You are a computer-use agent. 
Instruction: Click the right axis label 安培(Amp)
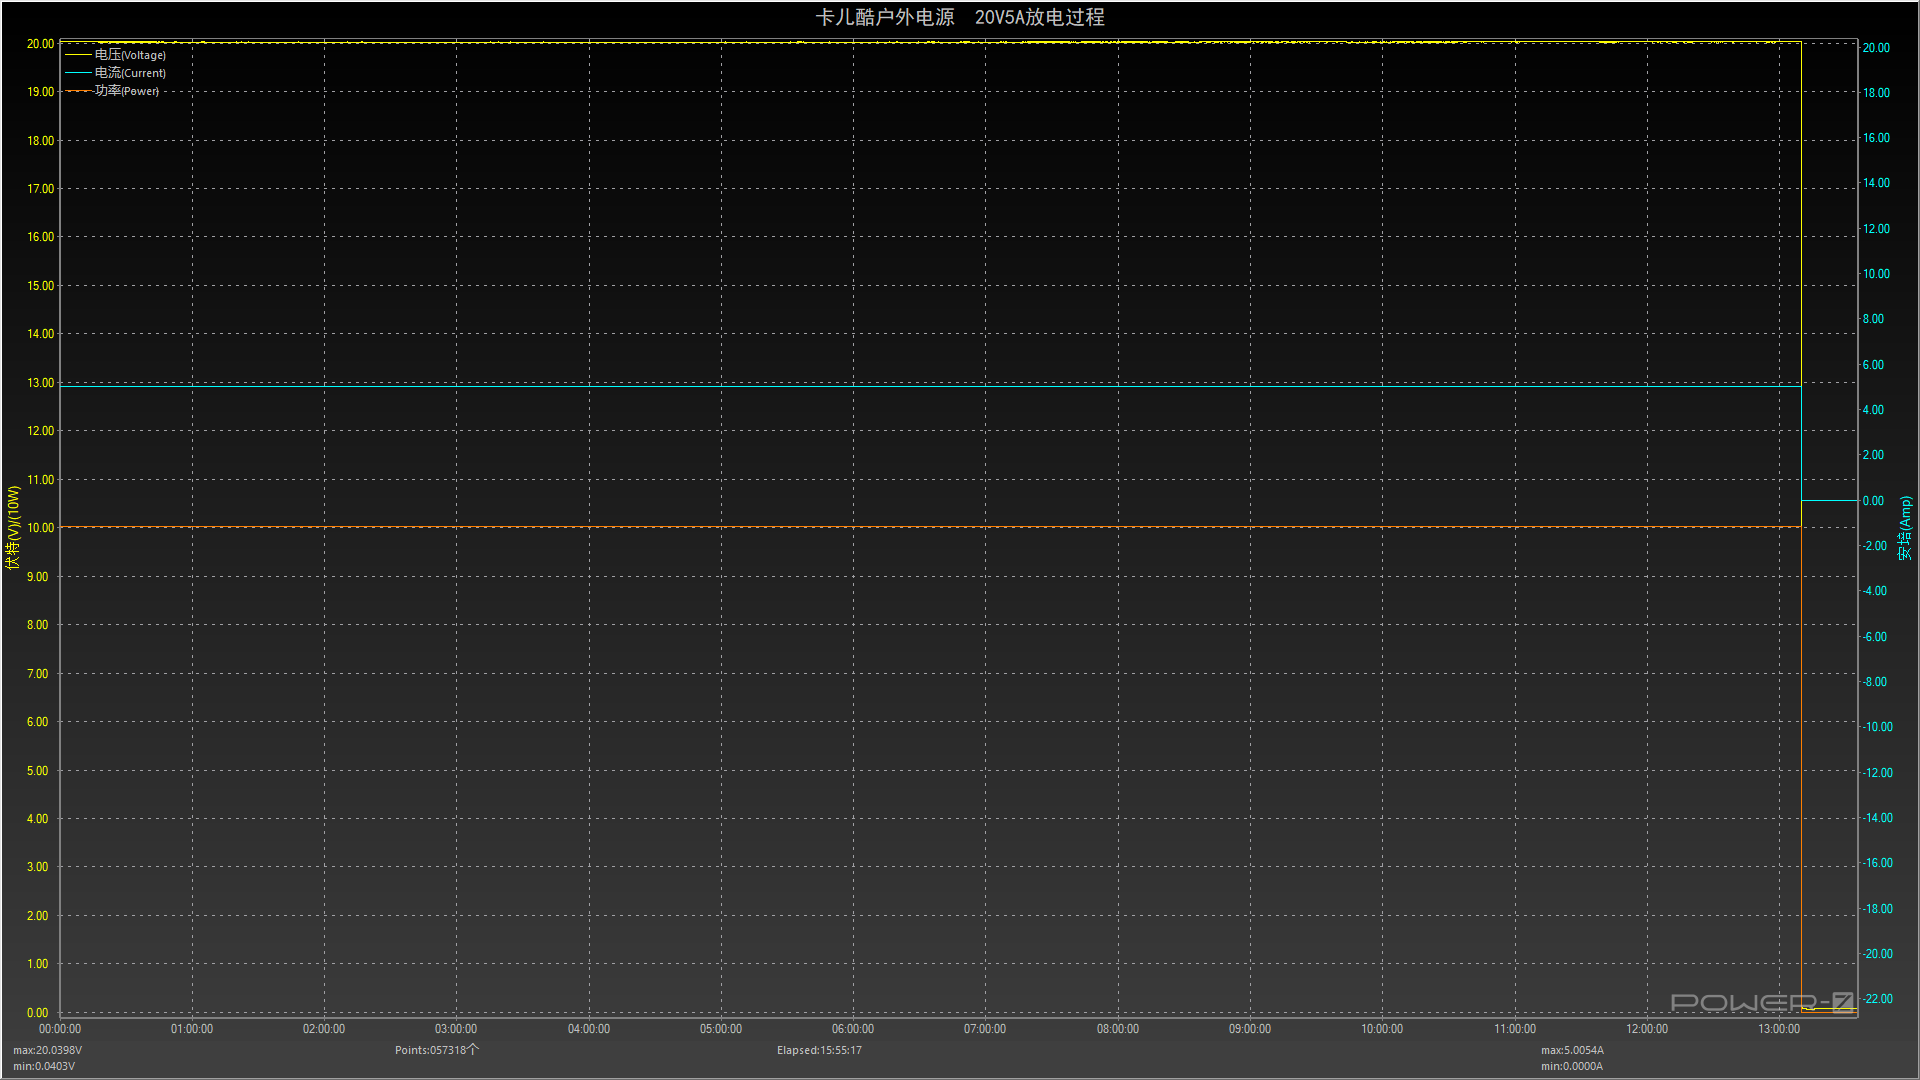[1905, 528]
